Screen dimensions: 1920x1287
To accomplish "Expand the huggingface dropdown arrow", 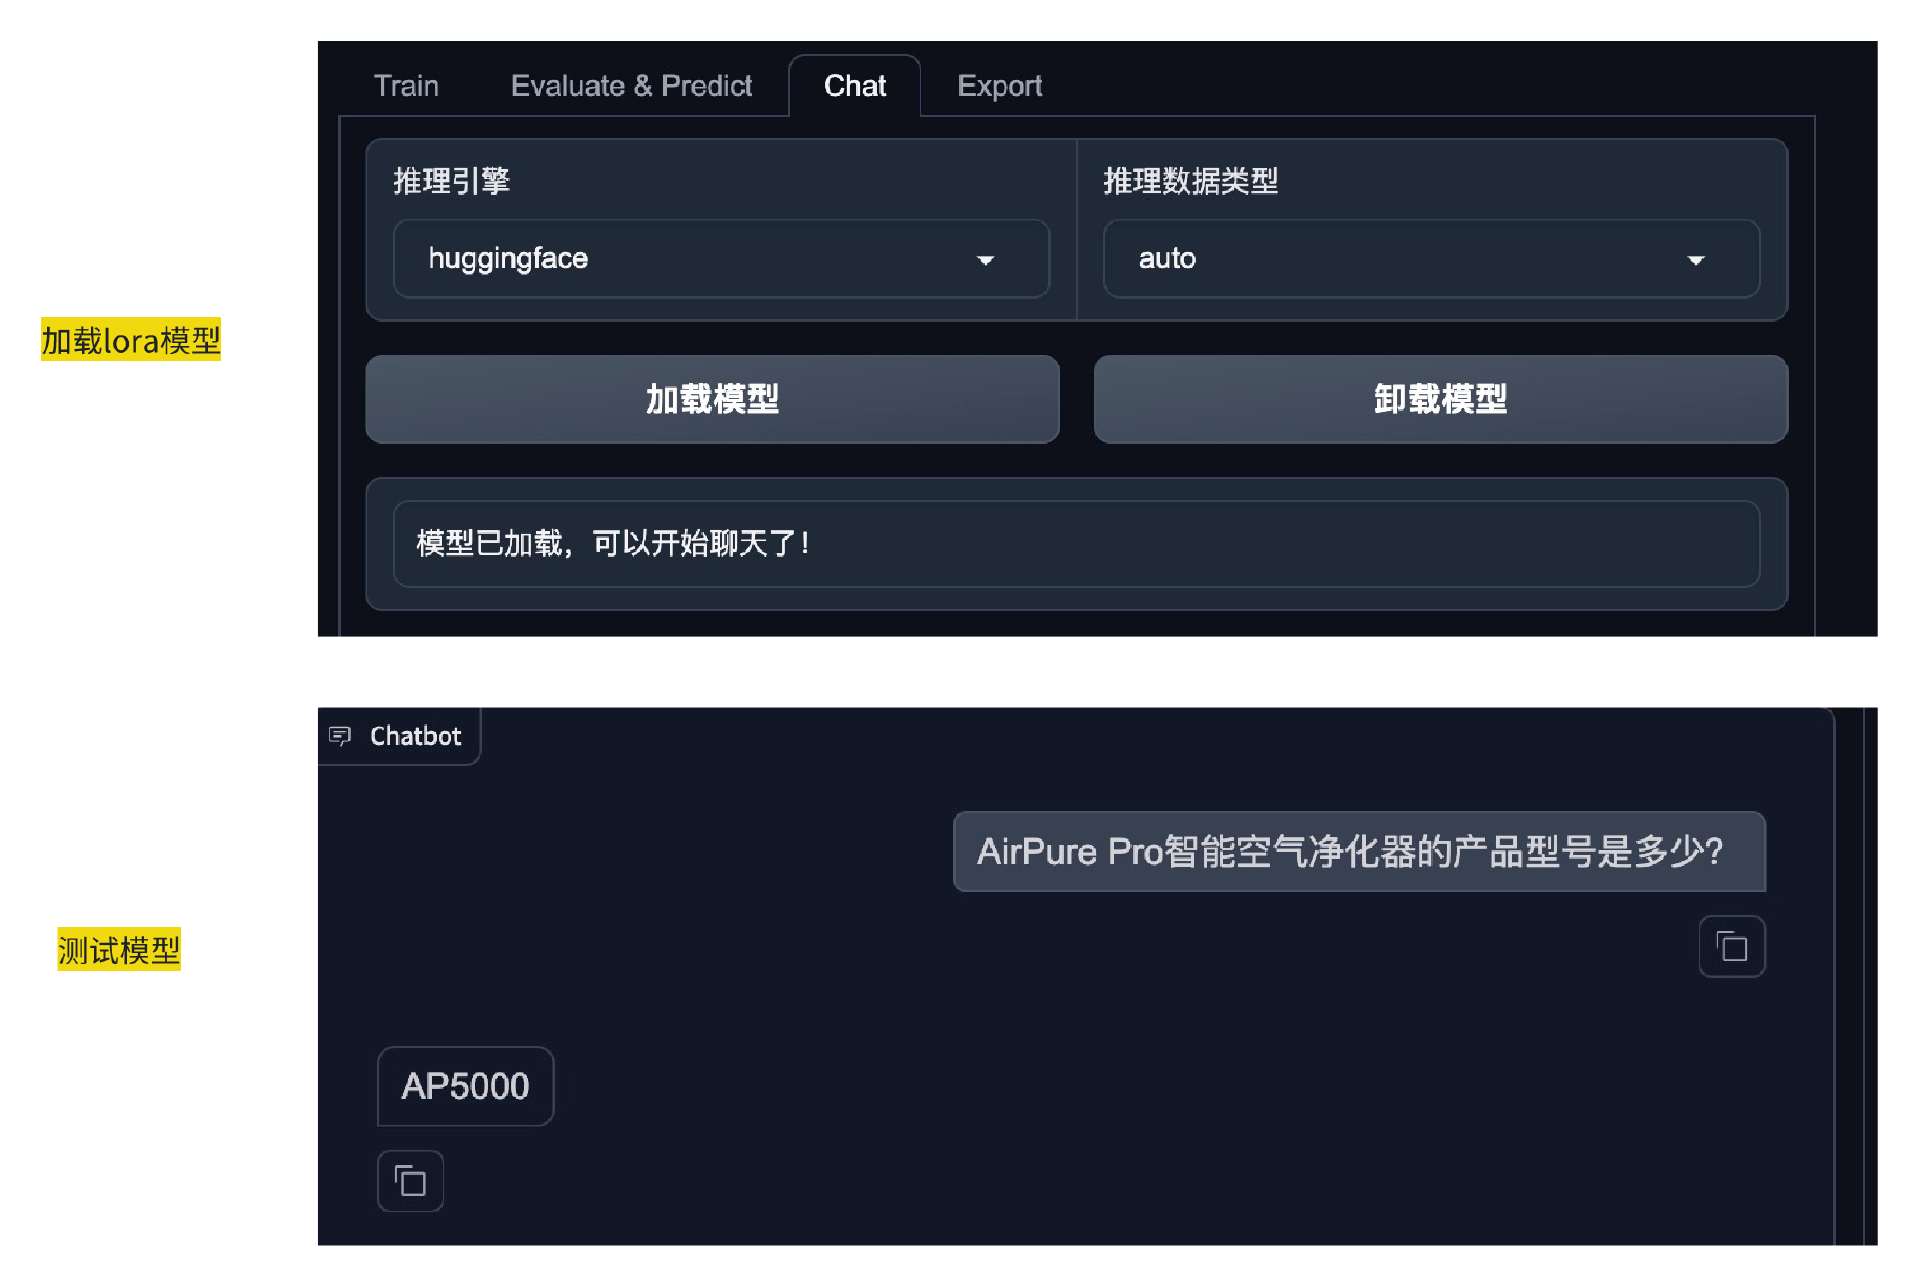I will coord(985,260).
